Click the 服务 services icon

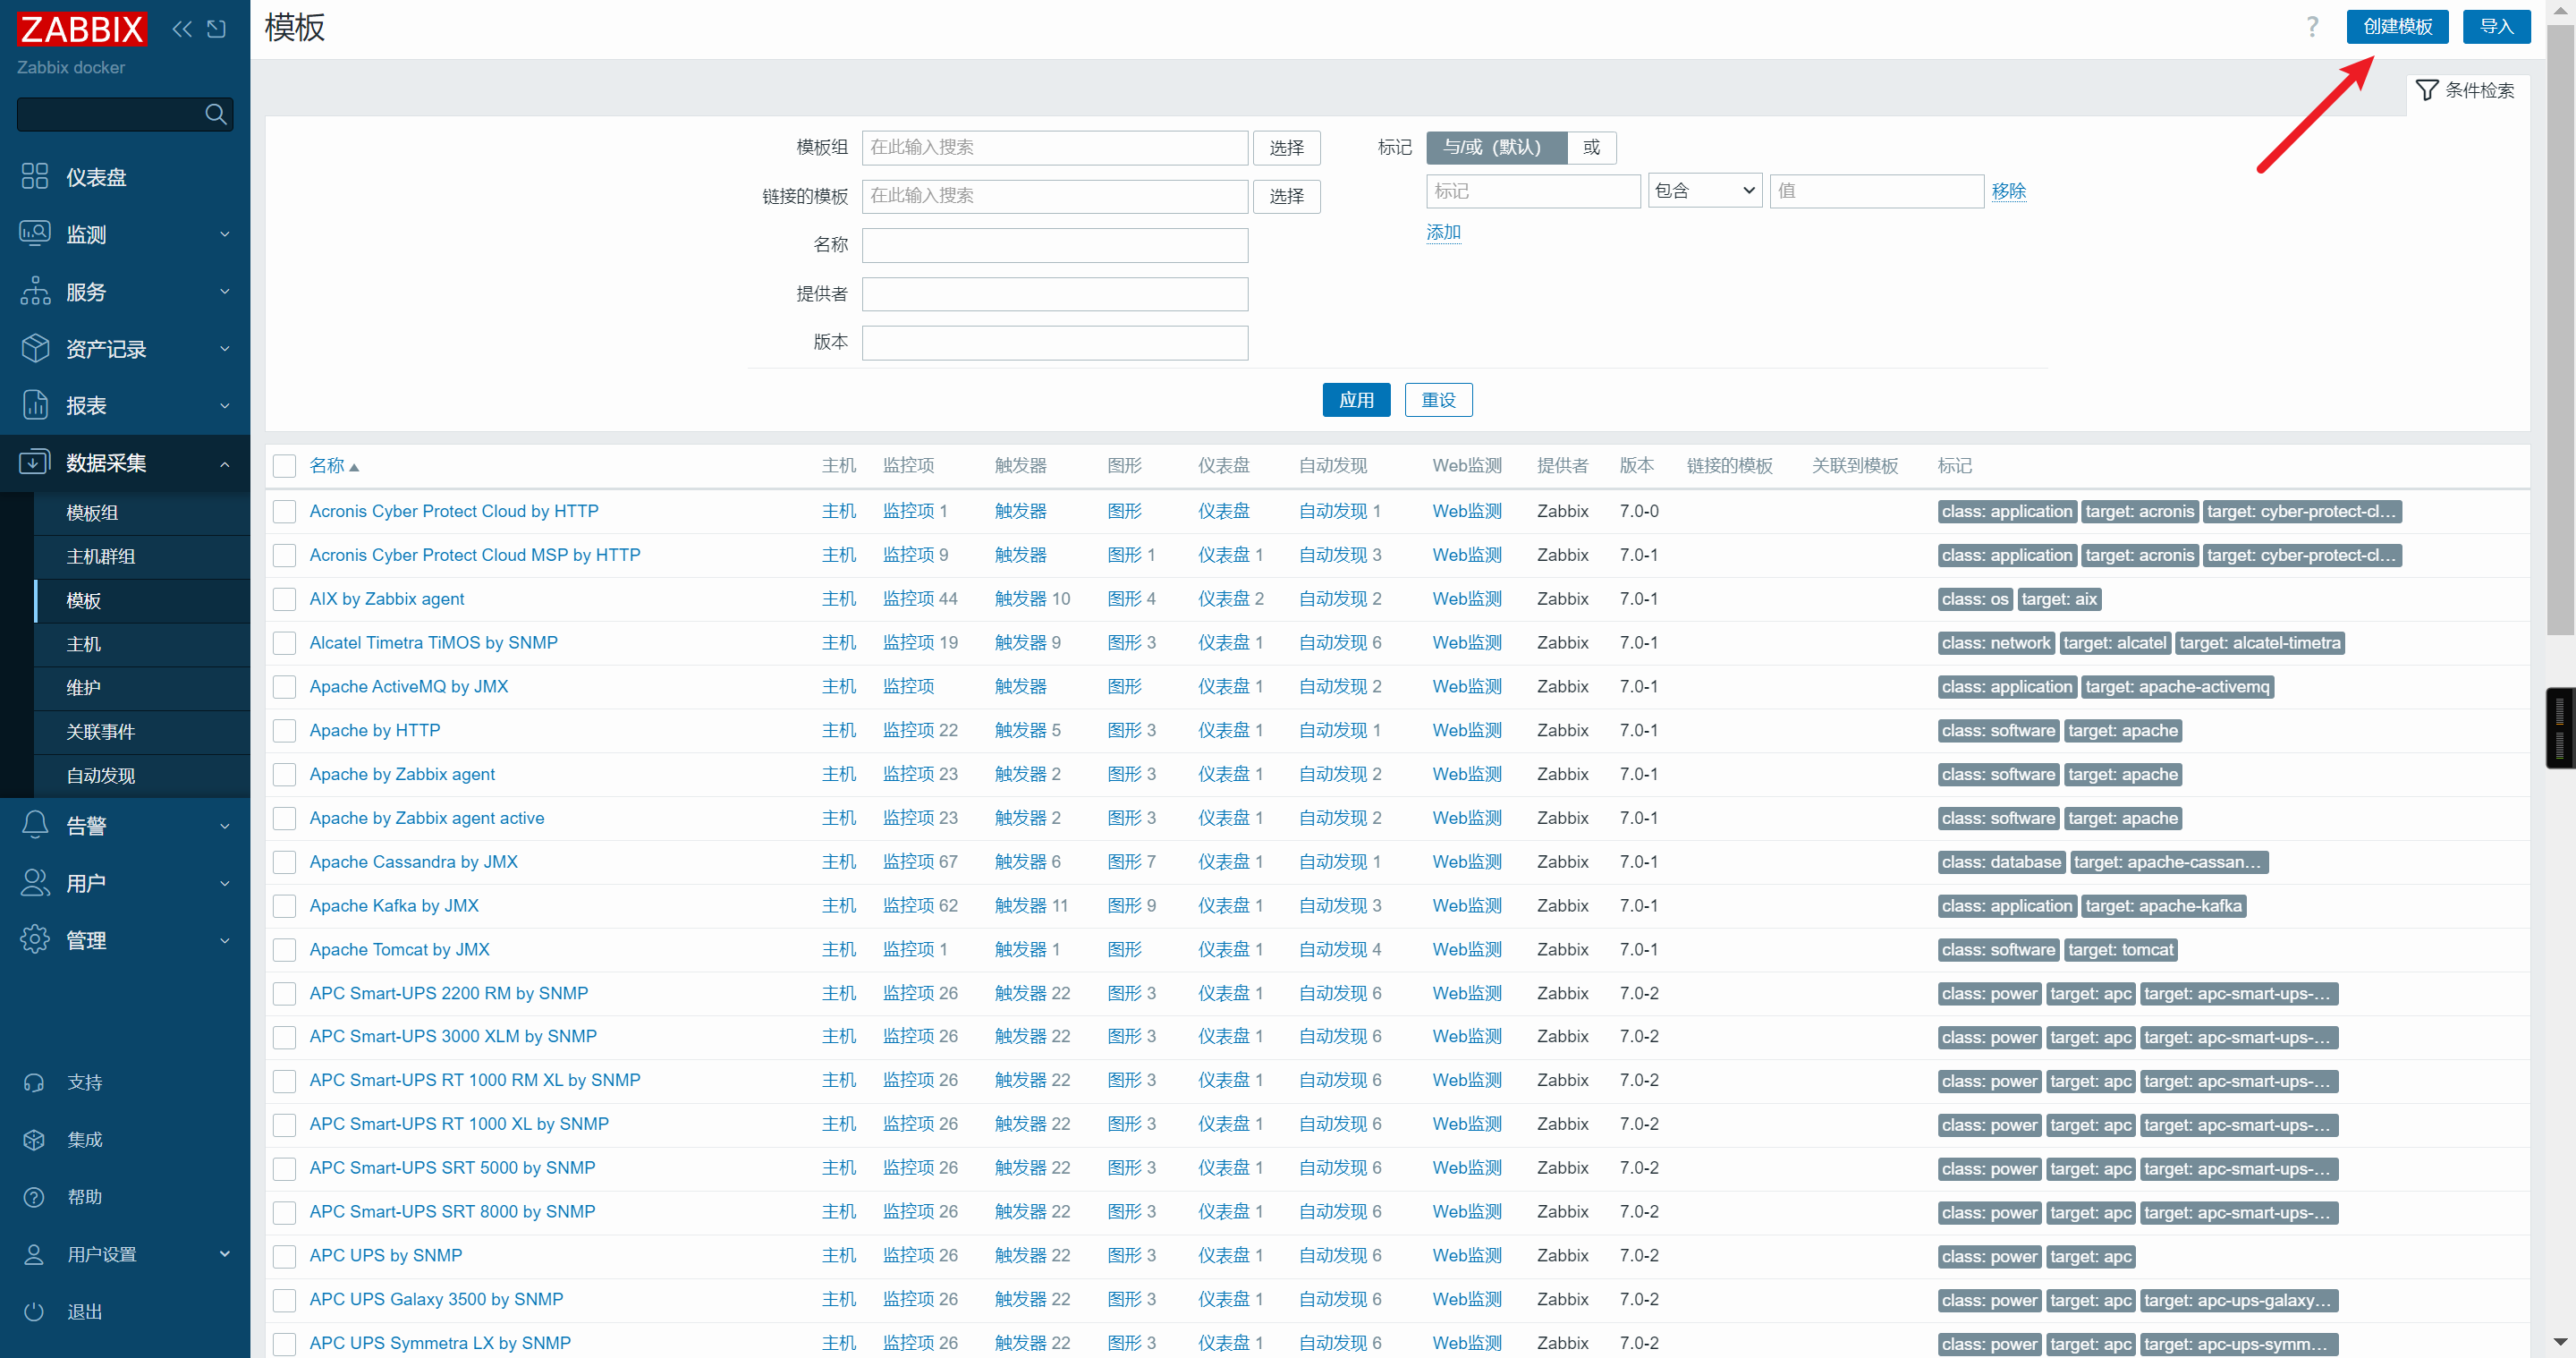35,291
